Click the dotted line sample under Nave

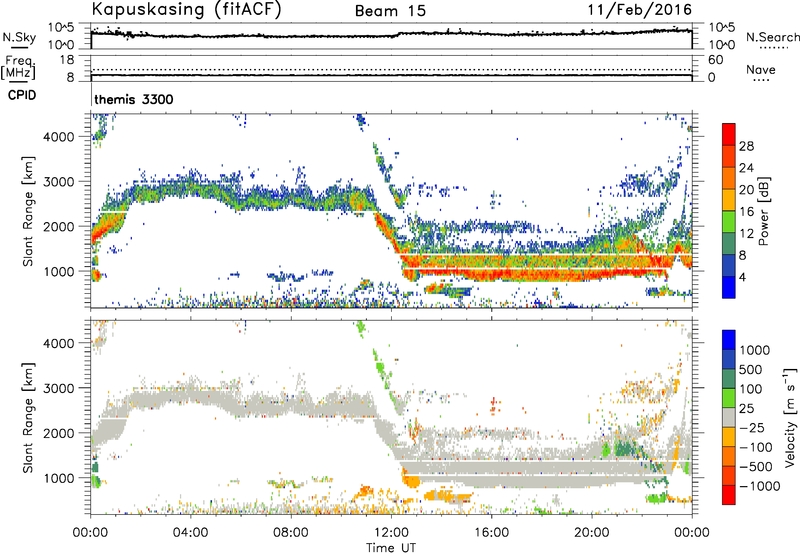761,80
